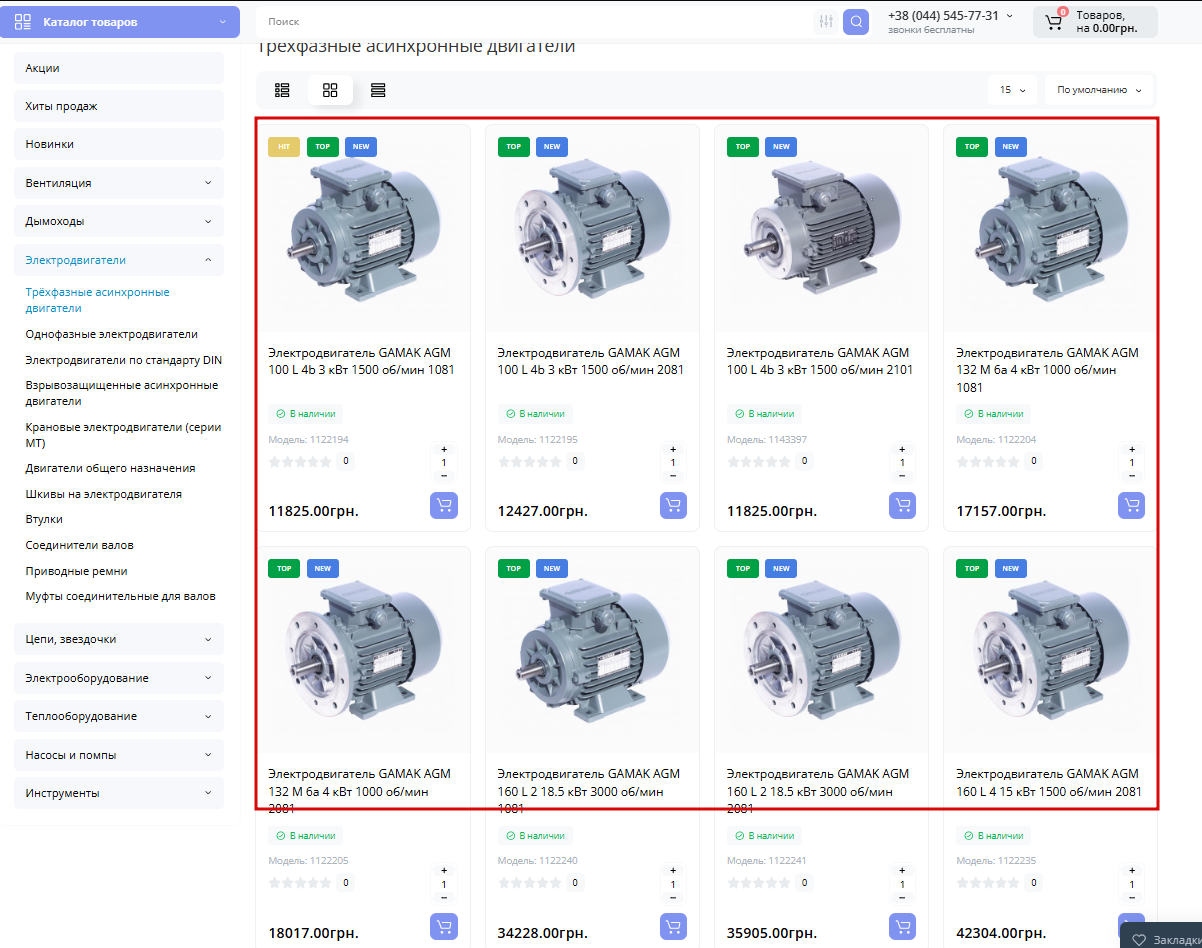Add model 1143397 motor to cart
The width and height of the screenshot is (1202, 948).
[902, 505]
